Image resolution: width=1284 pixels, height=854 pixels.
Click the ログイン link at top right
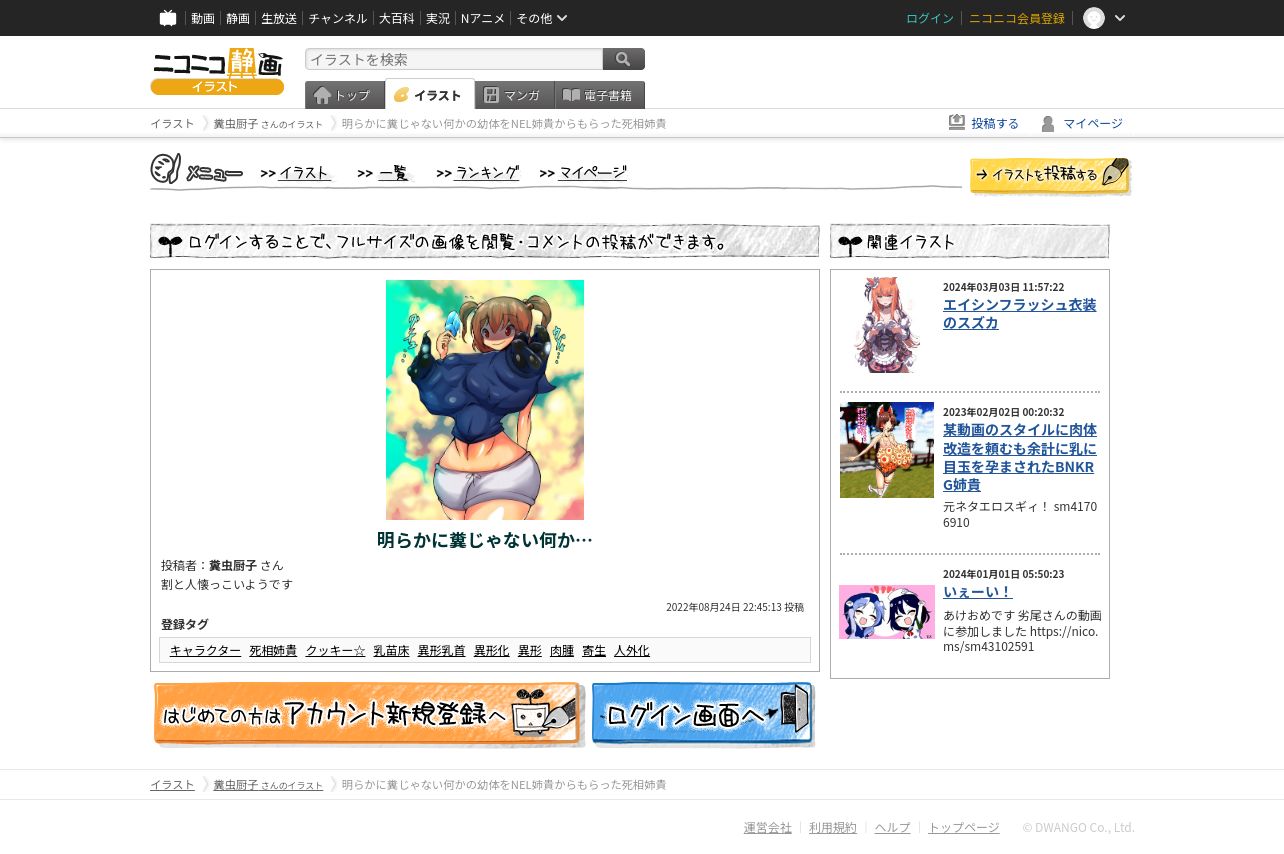tap(930, 18)
